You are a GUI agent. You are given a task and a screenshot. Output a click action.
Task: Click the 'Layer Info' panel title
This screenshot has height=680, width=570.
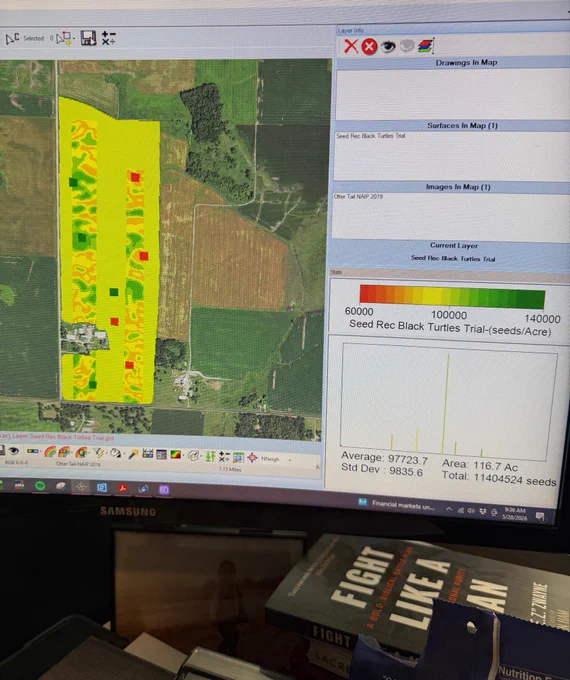[x=351, y=30]
